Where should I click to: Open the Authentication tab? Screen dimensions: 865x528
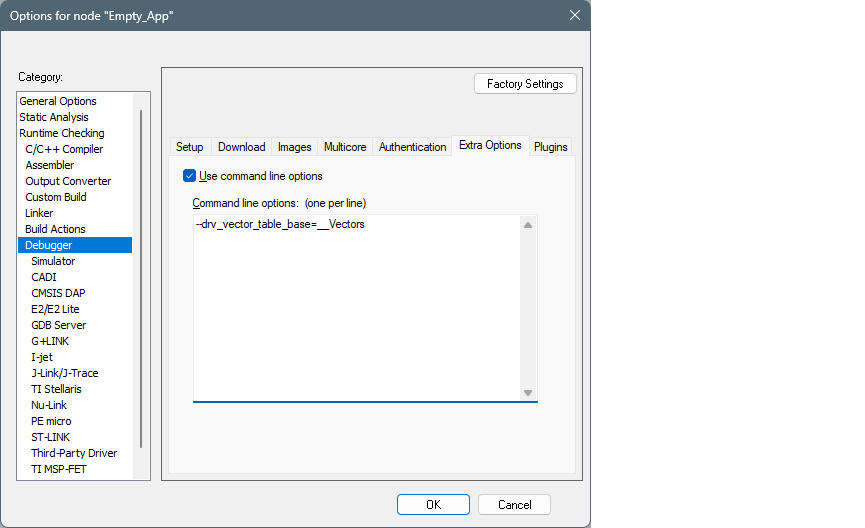pos(412,147)
